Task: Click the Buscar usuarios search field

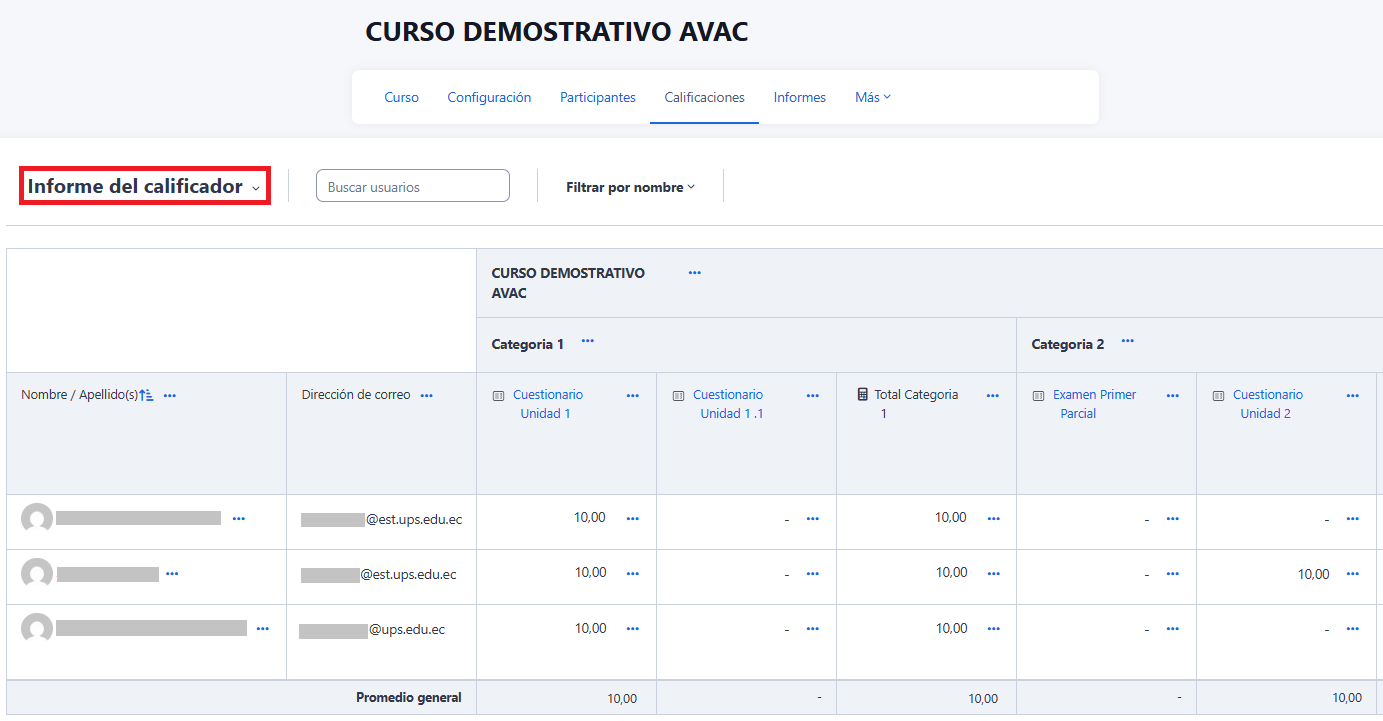Action: pos(412,187)
